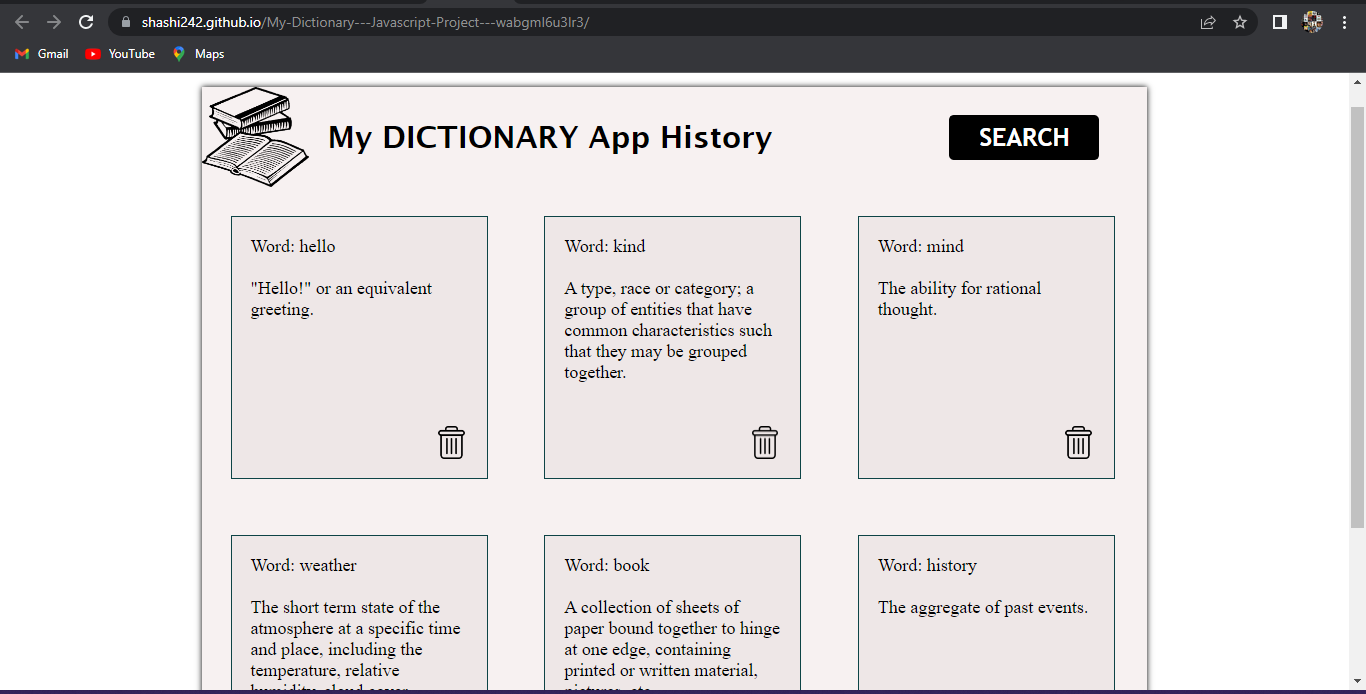Toggle the bookmark star for this page
Screen dimensions: 1366x694
pos(1240,21)
